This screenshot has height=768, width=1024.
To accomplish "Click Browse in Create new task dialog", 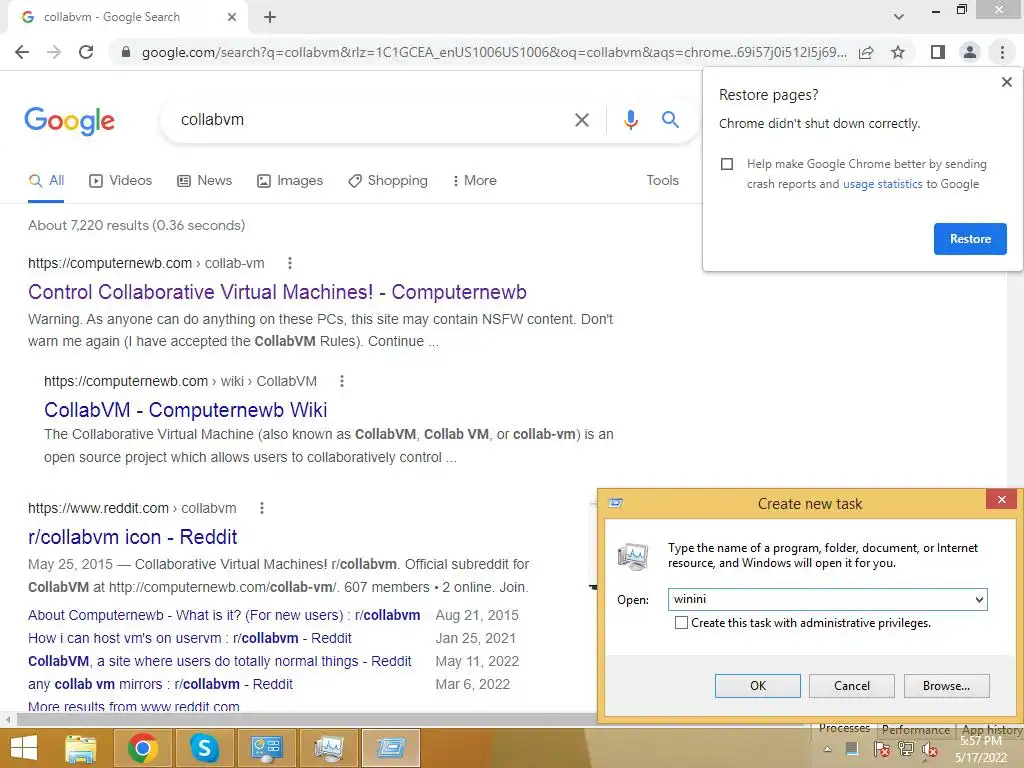I will point(946,686).
